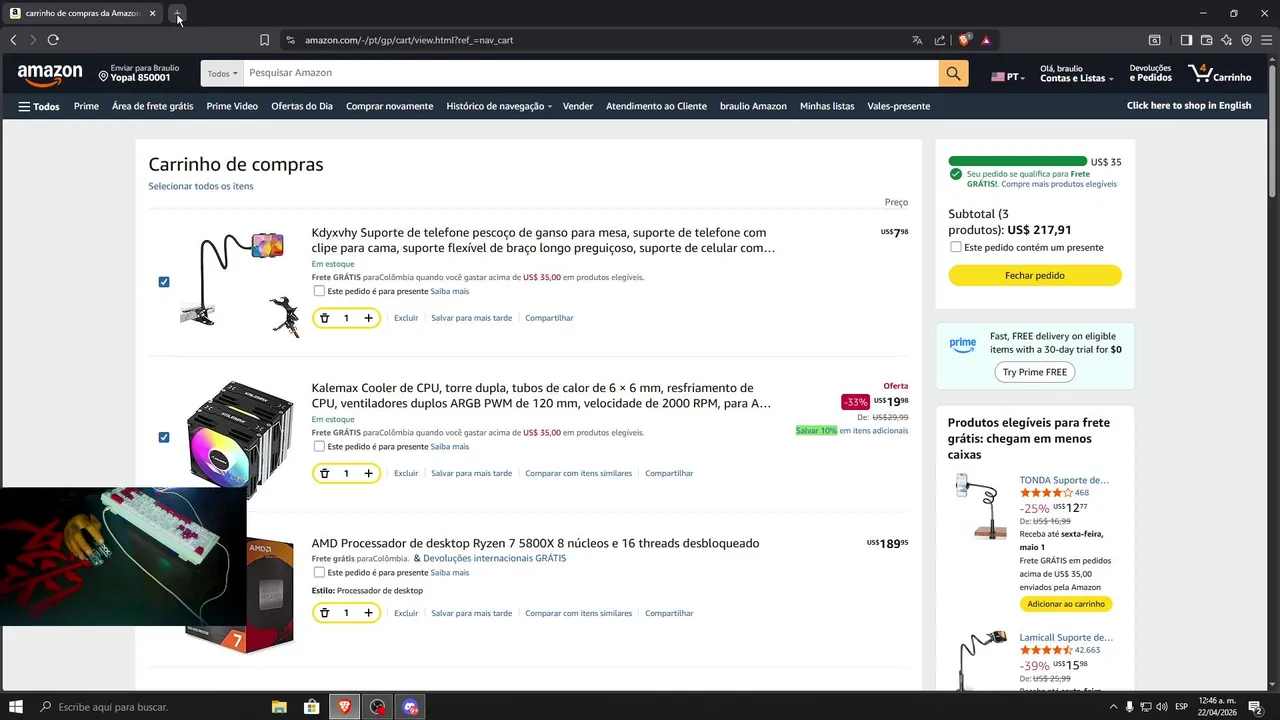The image size is (1280, 720).
Task: Reload the page with the browser refresh icon
Action: pos(53,40)
